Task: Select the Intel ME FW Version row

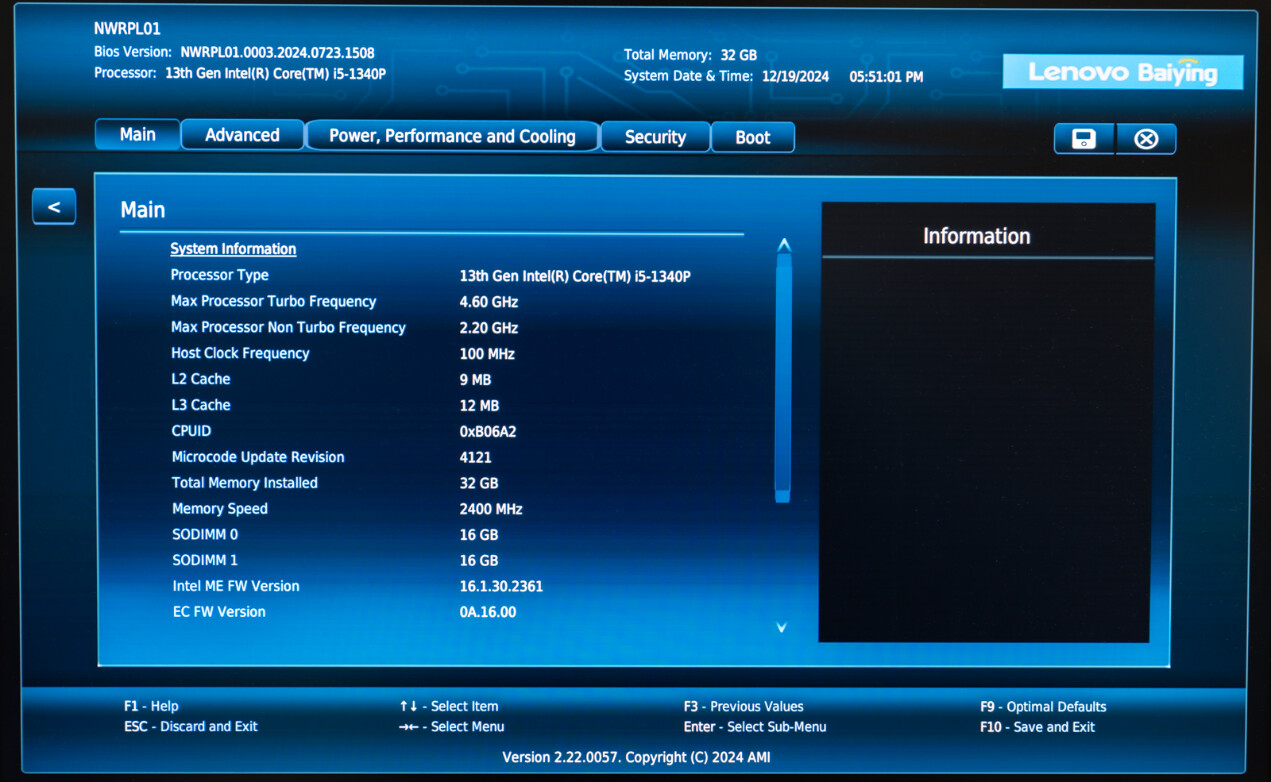Action: 236,586
